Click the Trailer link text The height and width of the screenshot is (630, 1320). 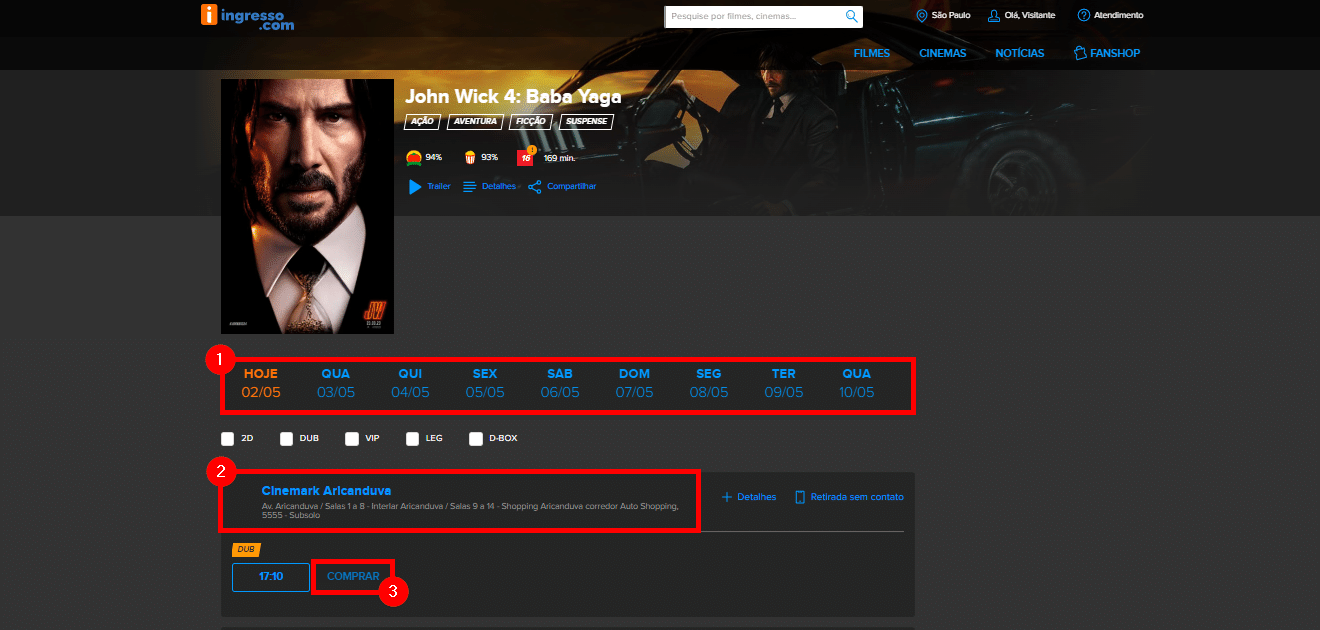click(x=439, y=186)
